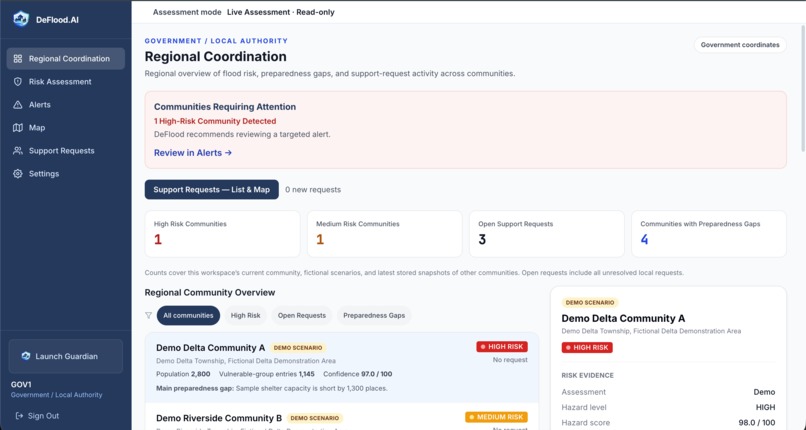Filter communities by Preparedness Gaps

[x=374, y=315]
